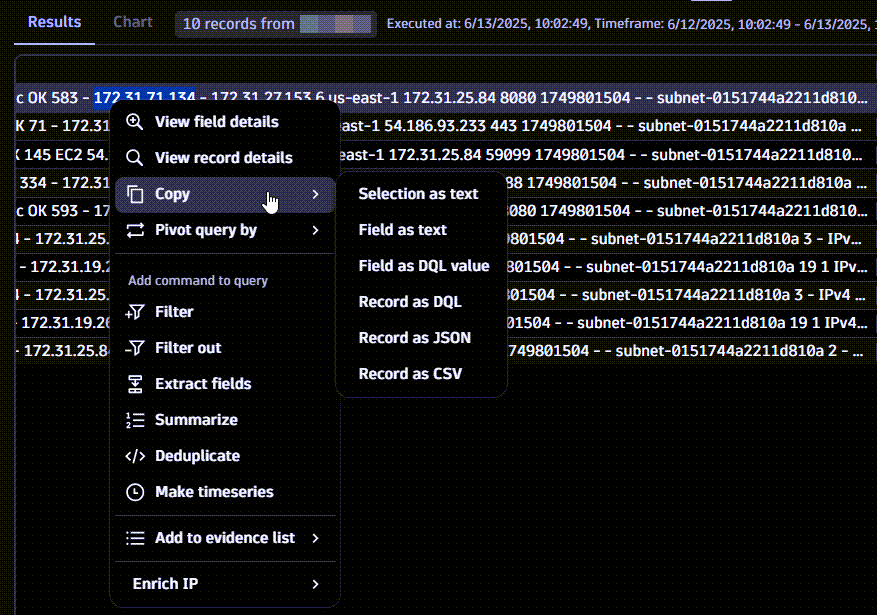Select Summarize command
Image resolution: width=877 pixels, height=615 pixels.
(225, 420)
